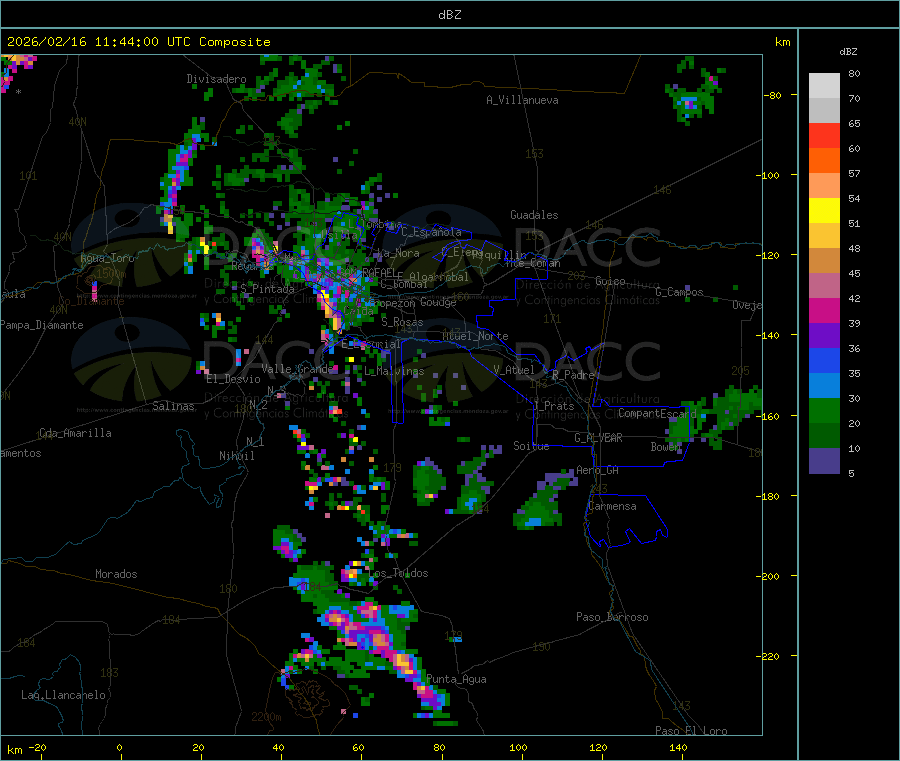Click the Cda_Amarilla place label
This screenshot has width=900, height=761.
[x=75, y=433]
